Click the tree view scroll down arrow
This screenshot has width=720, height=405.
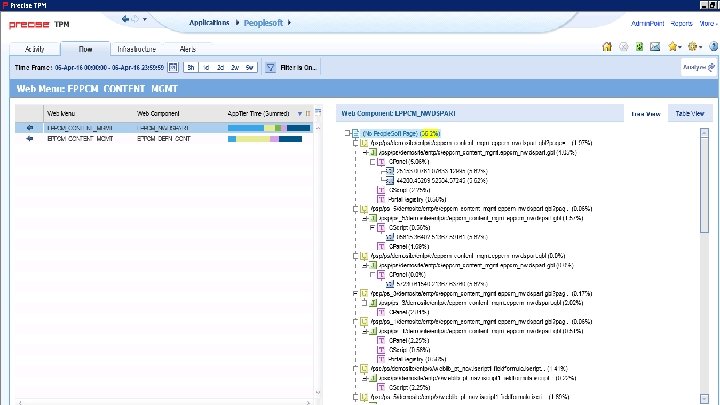point(704,399)
